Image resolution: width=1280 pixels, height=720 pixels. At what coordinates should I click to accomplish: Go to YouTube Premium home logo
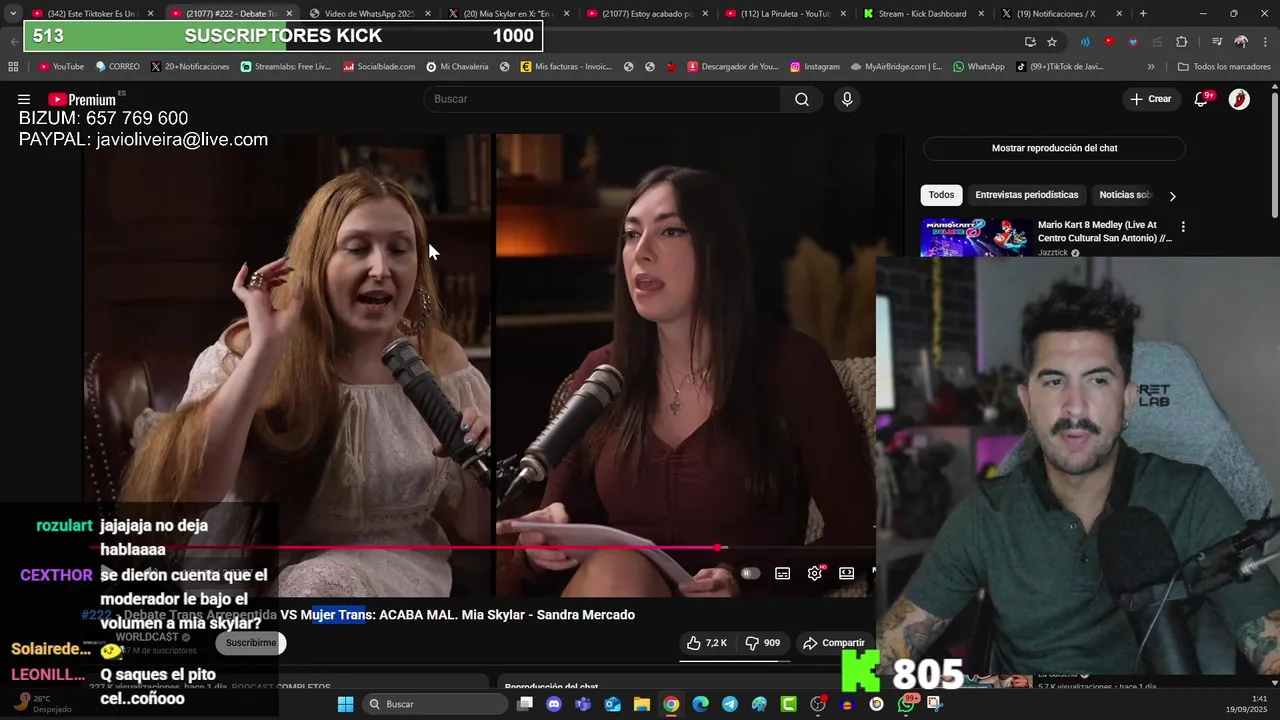[x=82, y=99]
